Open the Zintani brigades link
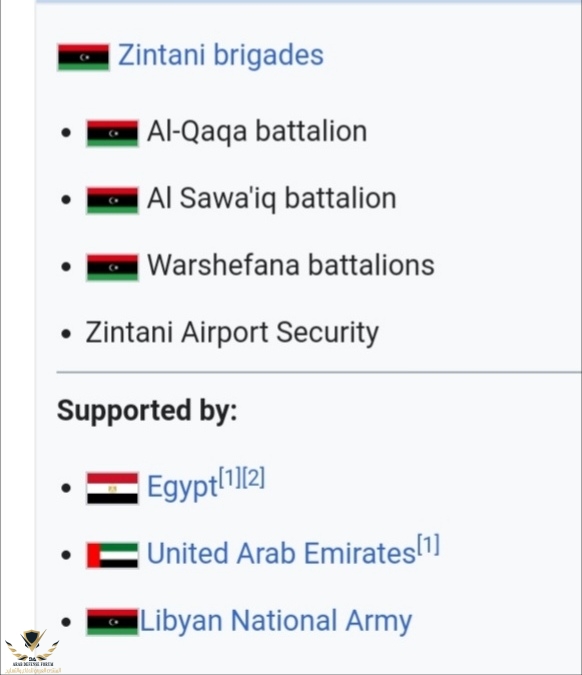Image resolution: width=582 pixels, height=675 pixels. click(220, 55)
